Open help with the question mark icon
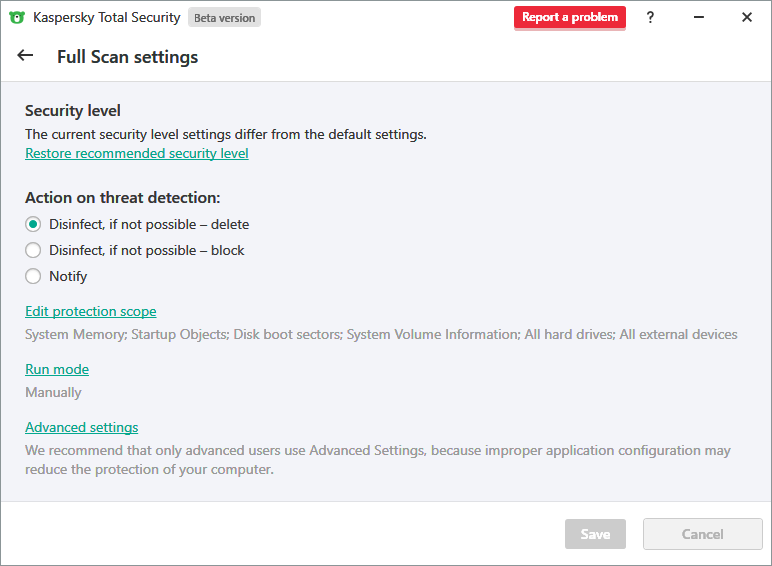Screen dimensions: 772x566 650,17
